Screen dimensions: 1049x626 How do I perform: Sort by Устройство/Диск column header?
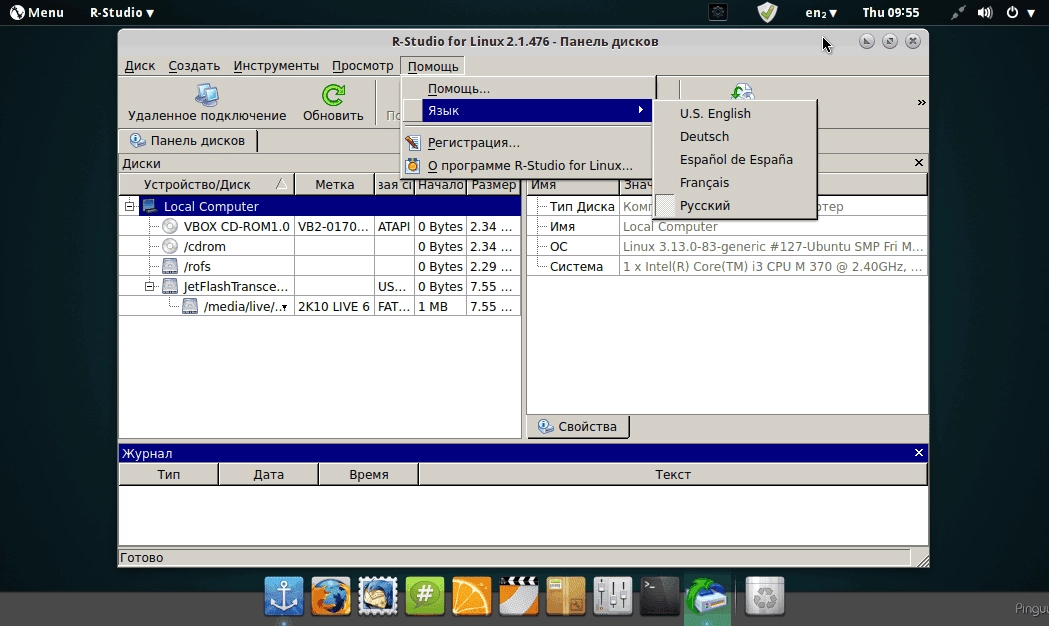[207, 184]
